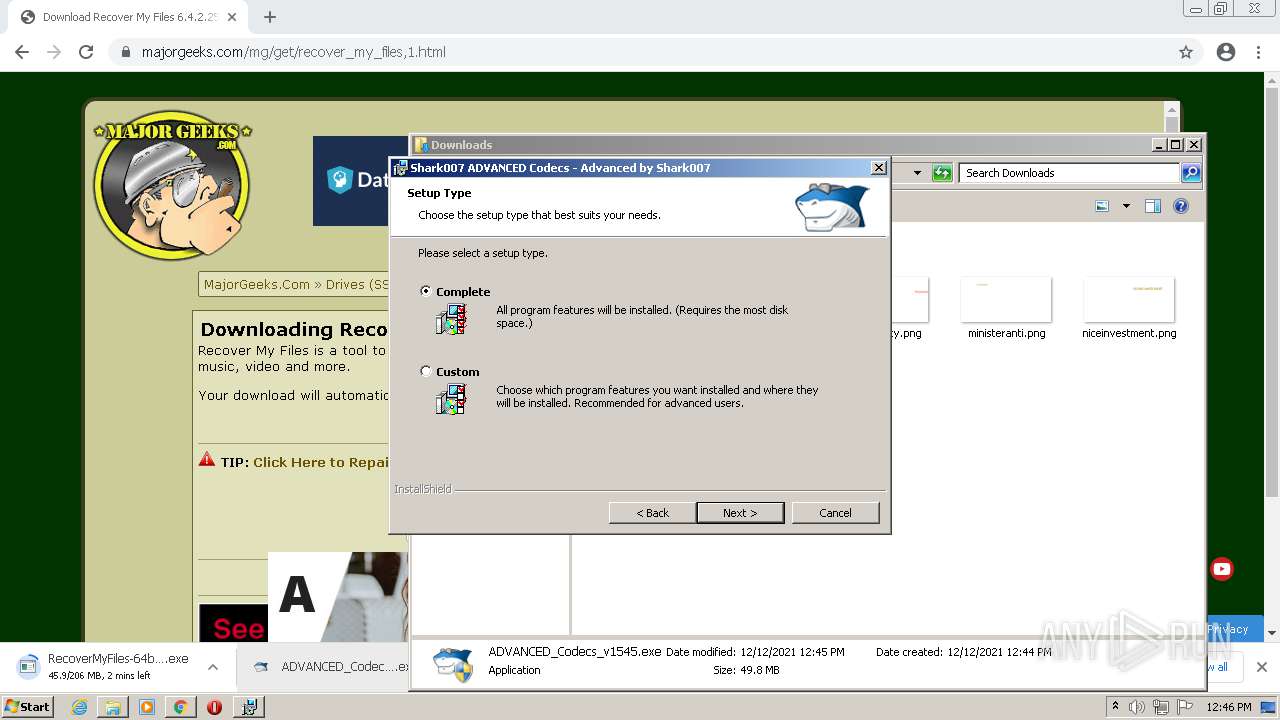Click the Chrome forward arrow
Viewport: 1280px width, 720px height.
[x=54, y=52]
